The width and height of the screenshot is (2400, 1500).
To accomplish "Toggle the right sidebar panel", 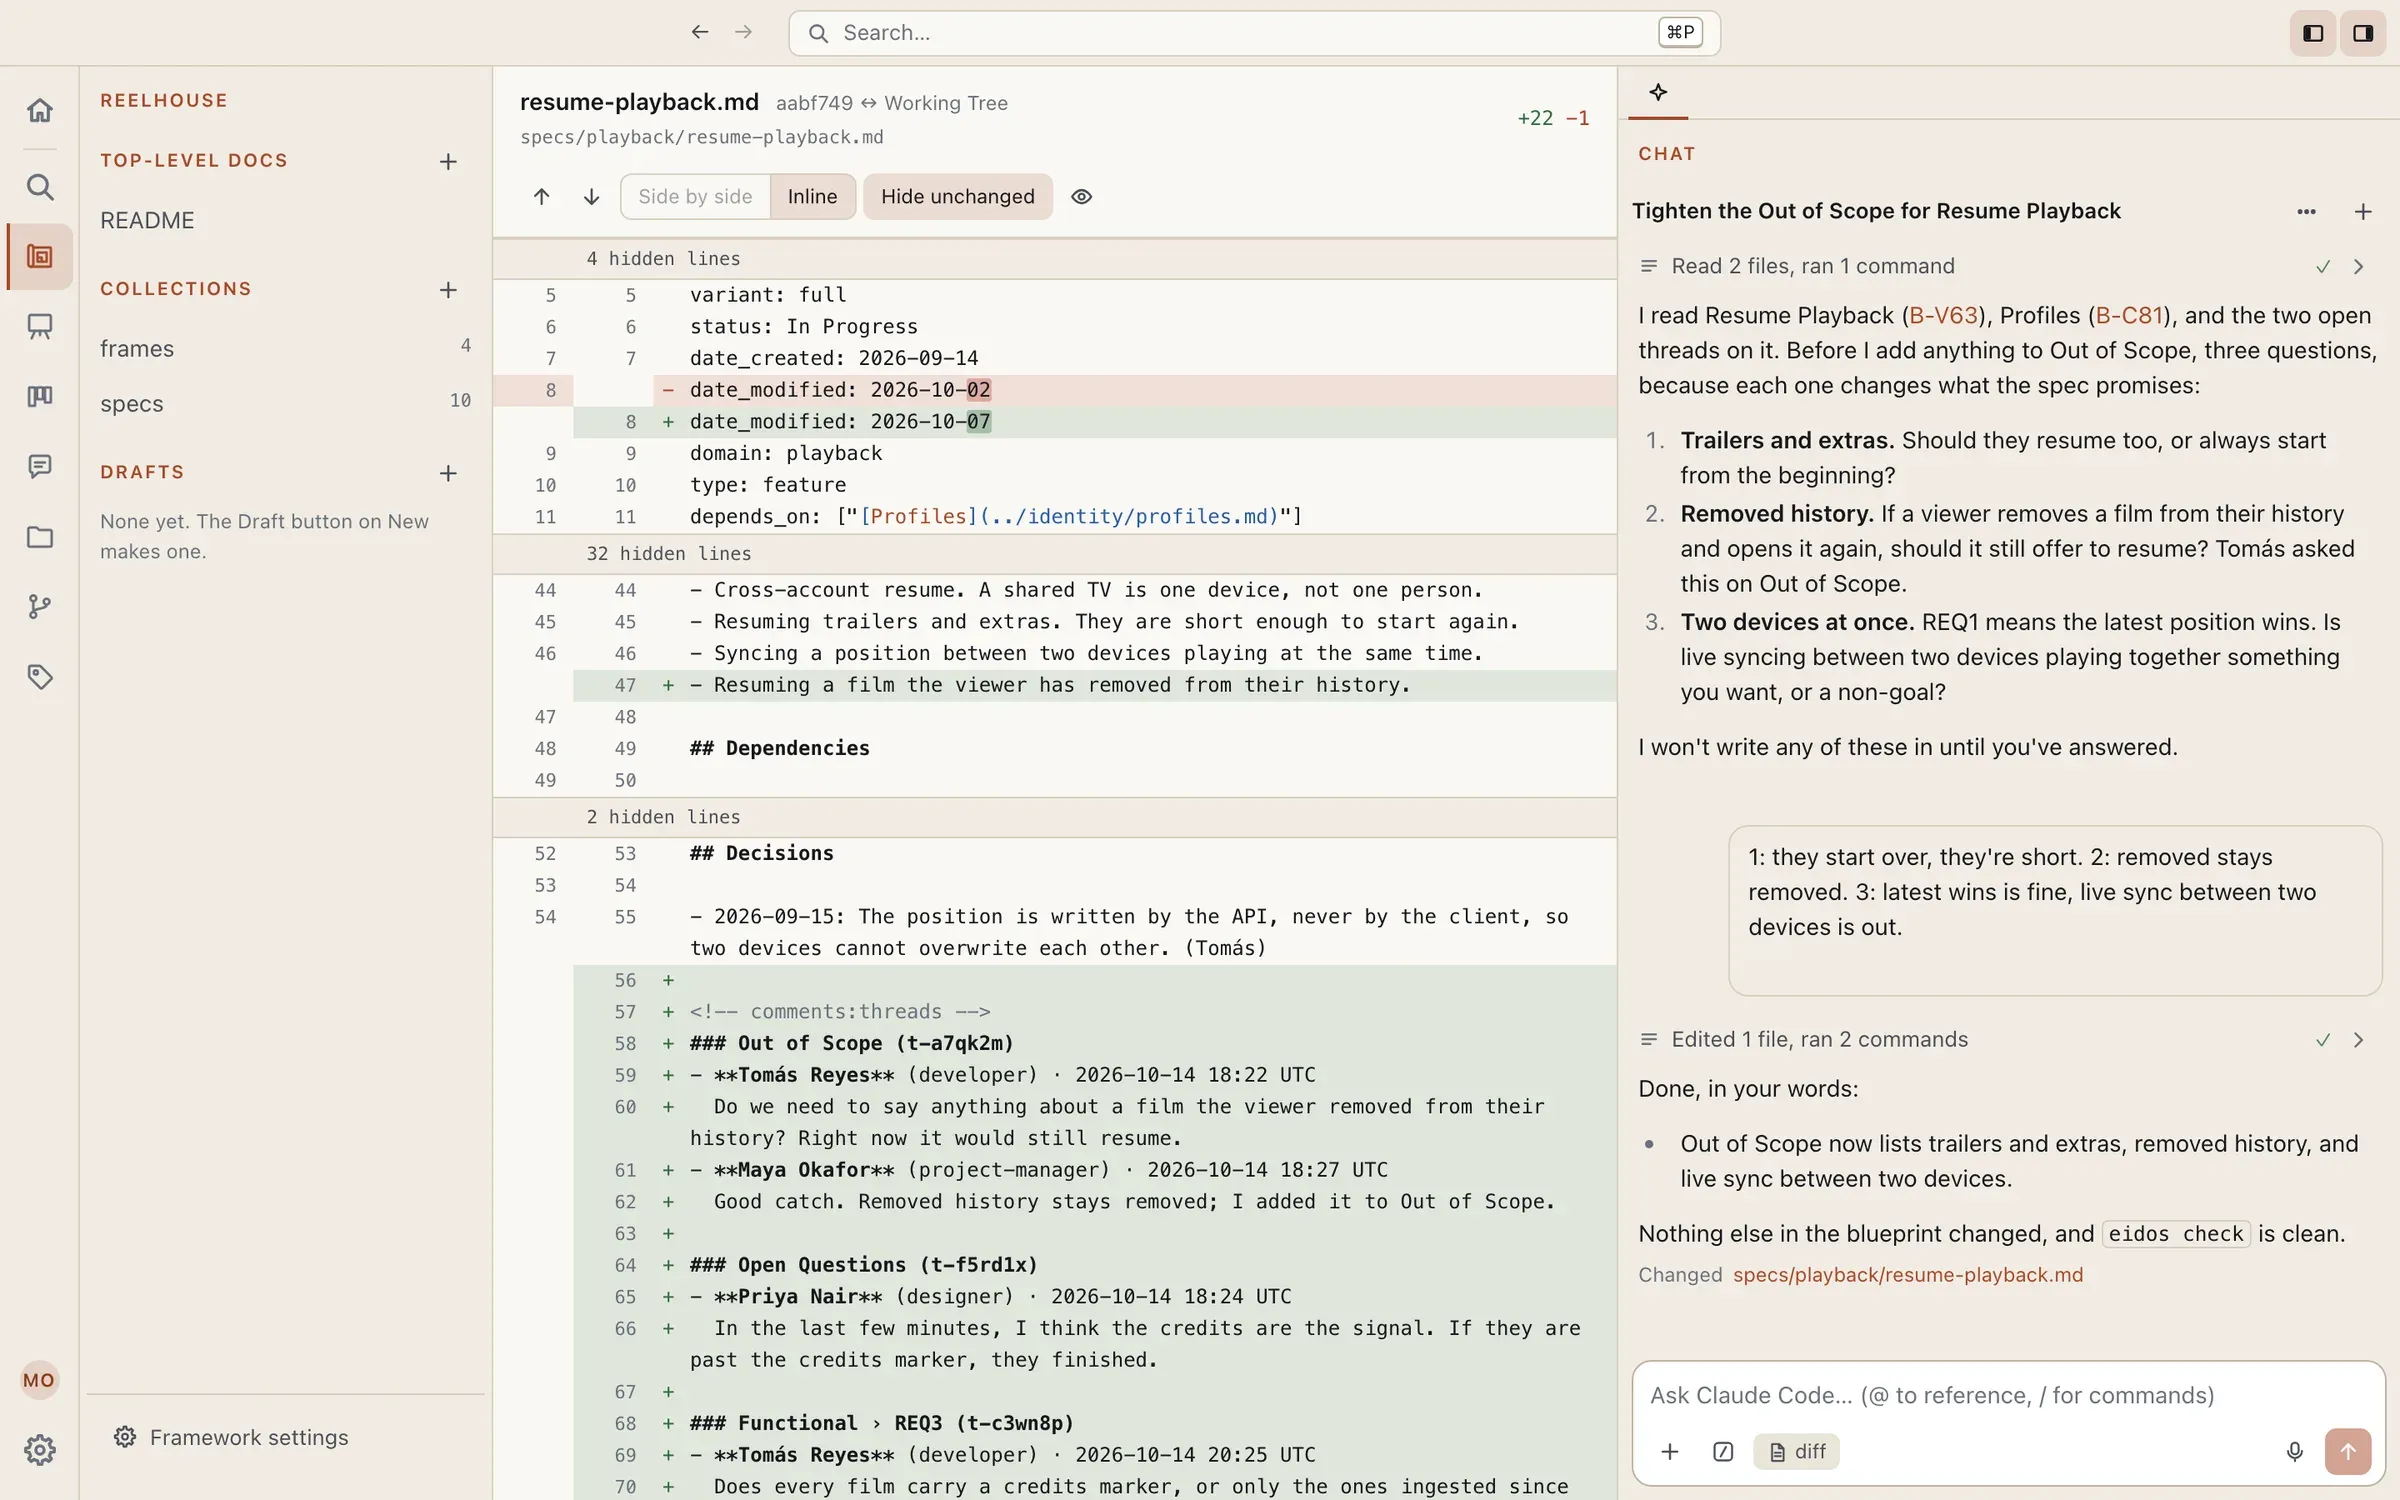I will 2363,33.
